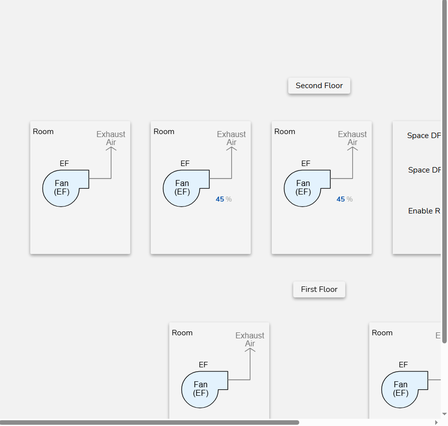Click the right scroll arrow on the horizontal scrollbar
This screenshot has height=426, width=448.
point(437,422)
